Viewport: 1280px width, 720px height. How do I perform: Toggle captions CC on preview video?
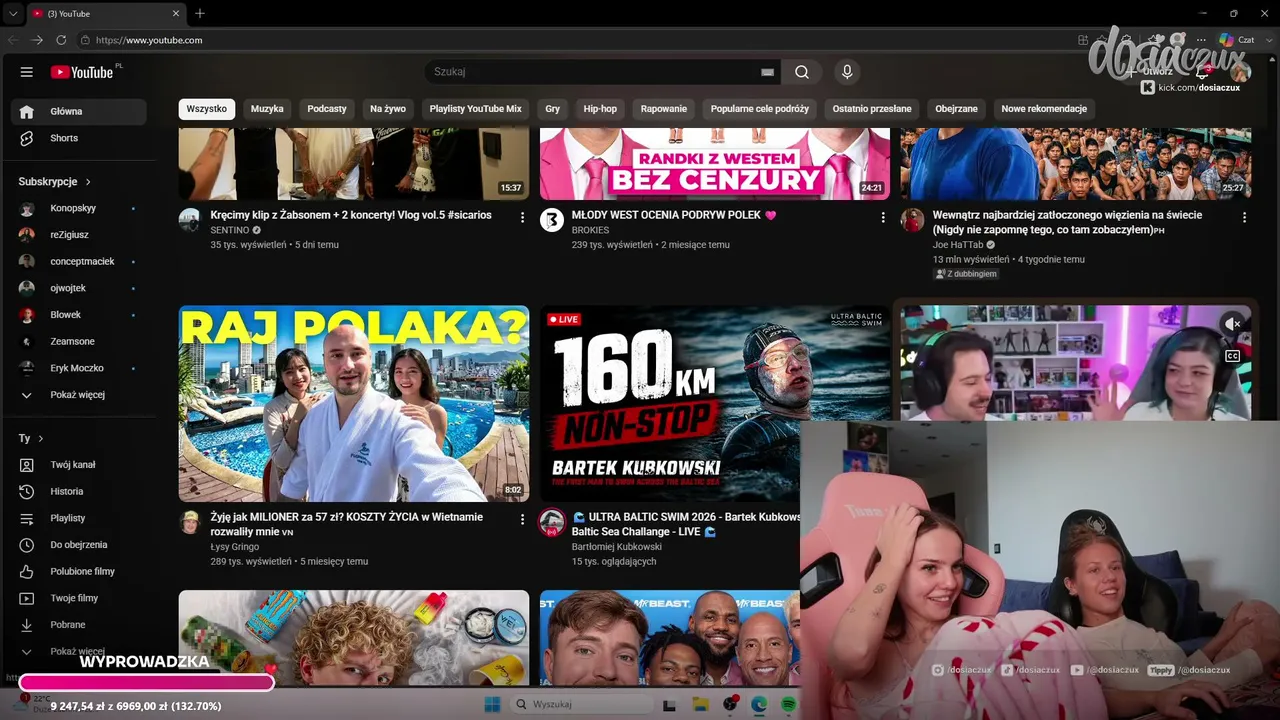[1233, 356]
